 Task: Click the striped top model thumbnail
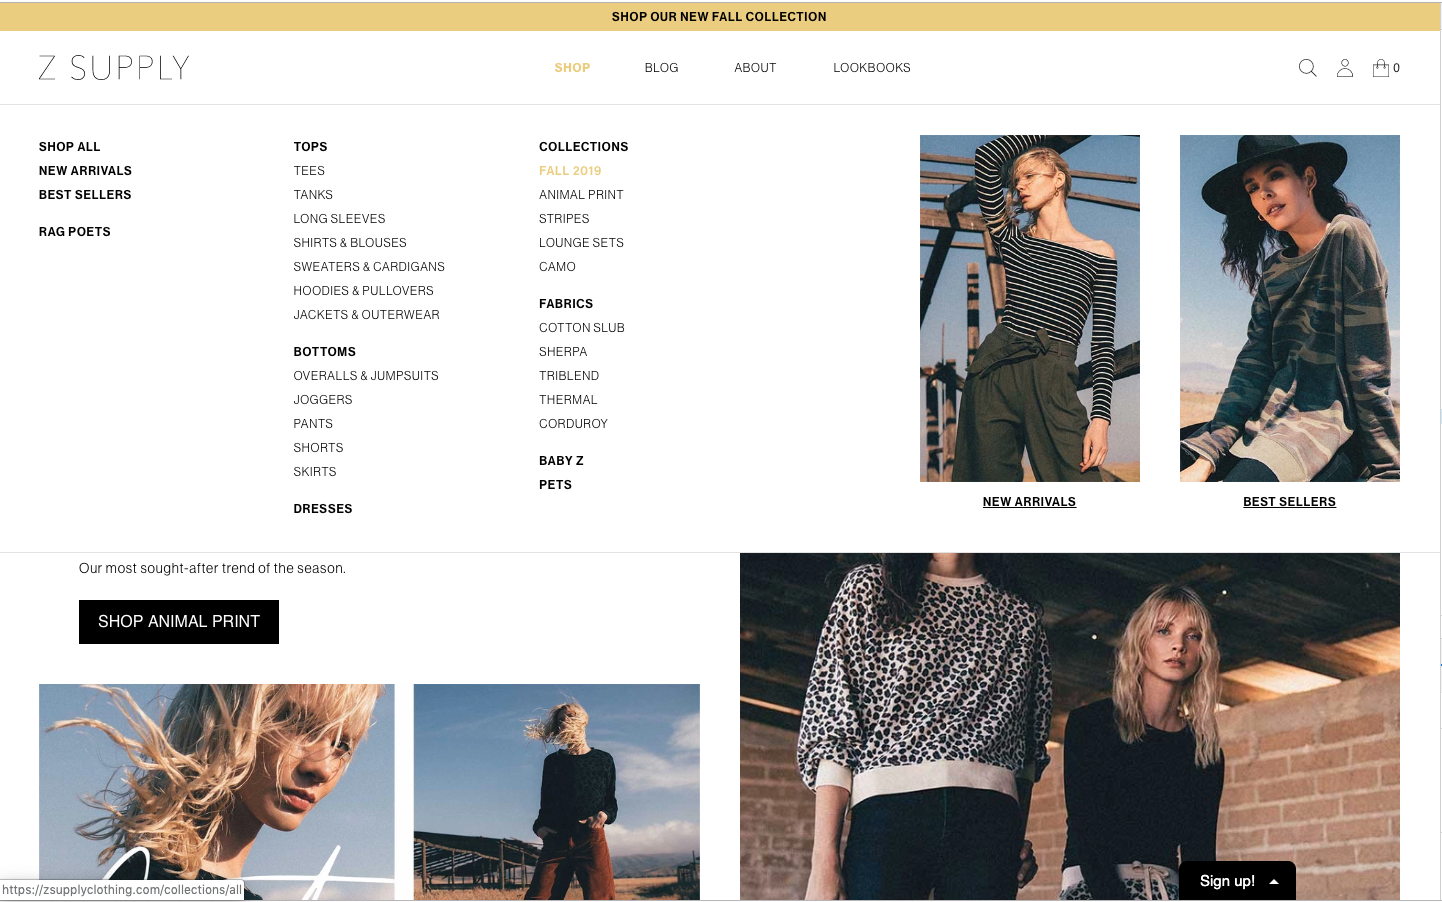coord(1029,308)
